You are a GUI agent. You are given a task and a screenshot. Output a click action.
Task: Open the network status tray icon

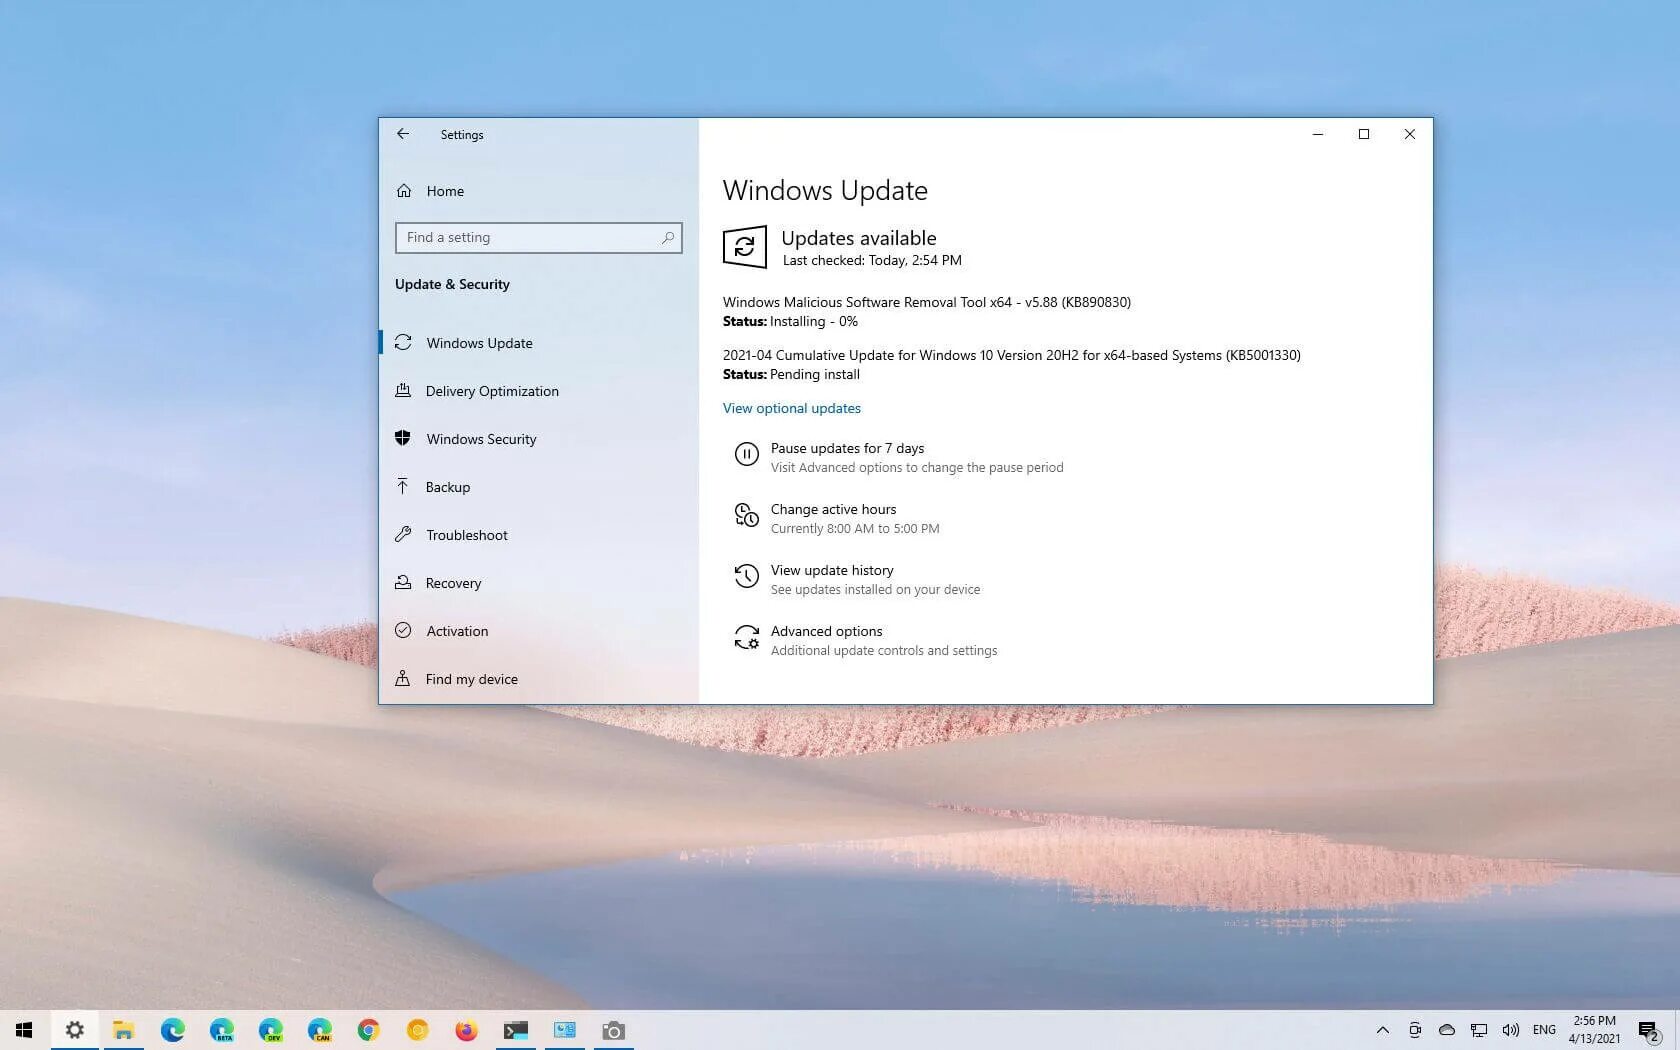click(1479, 1030)
